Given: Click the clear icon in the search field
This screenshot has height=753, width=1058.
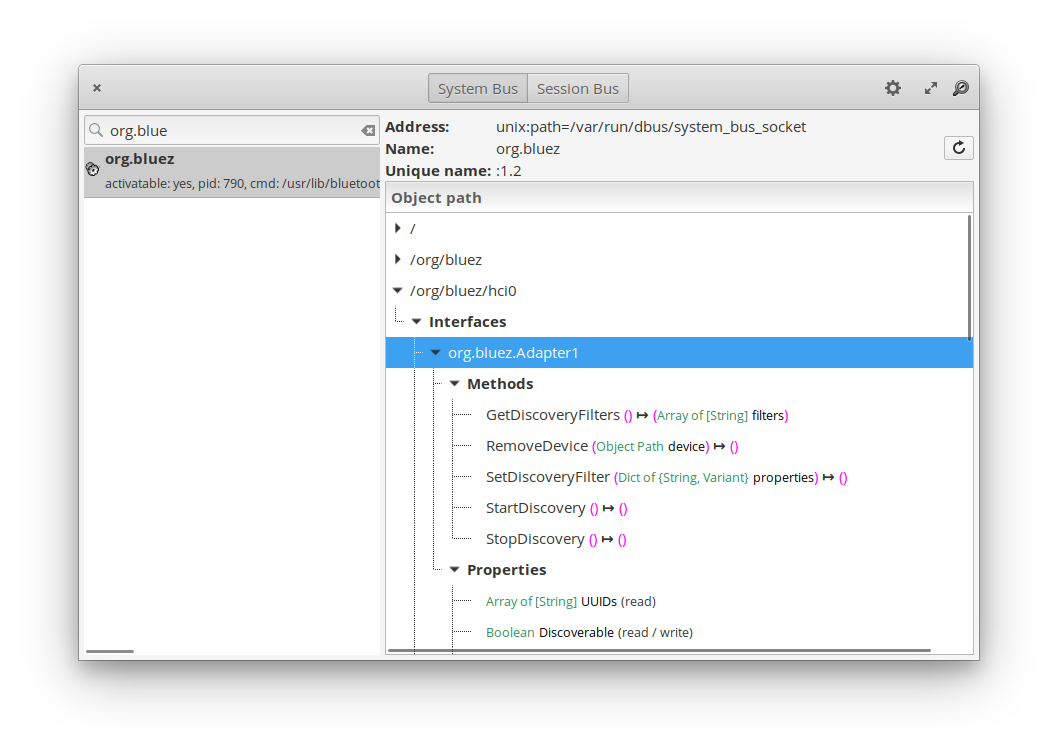Looking at the screenshot, I should point(368,130).
